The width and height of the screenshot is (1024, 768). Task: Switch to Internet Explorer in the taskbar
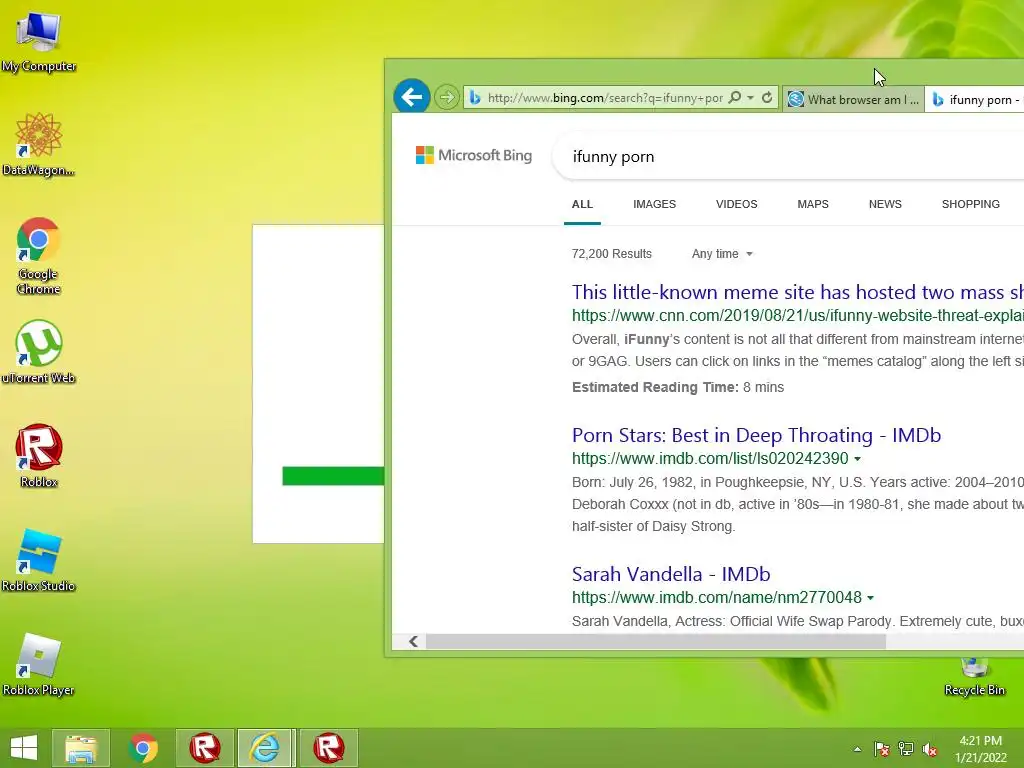265,748
